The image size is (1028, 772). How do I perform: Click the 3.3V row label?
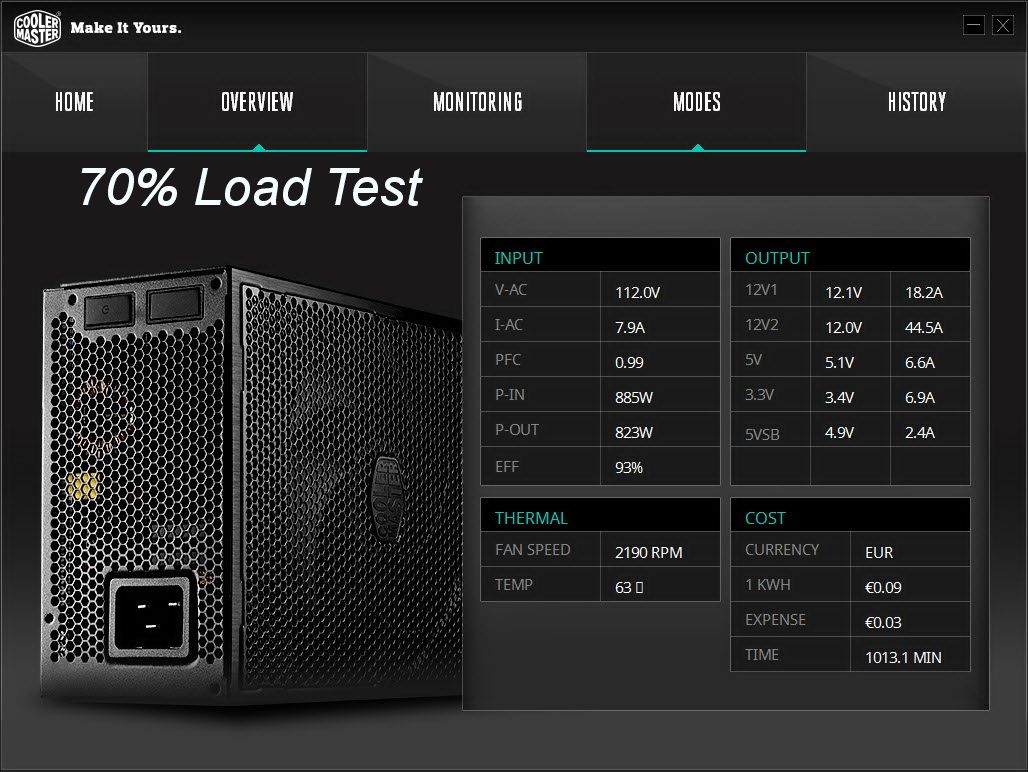tap(759, 395)
